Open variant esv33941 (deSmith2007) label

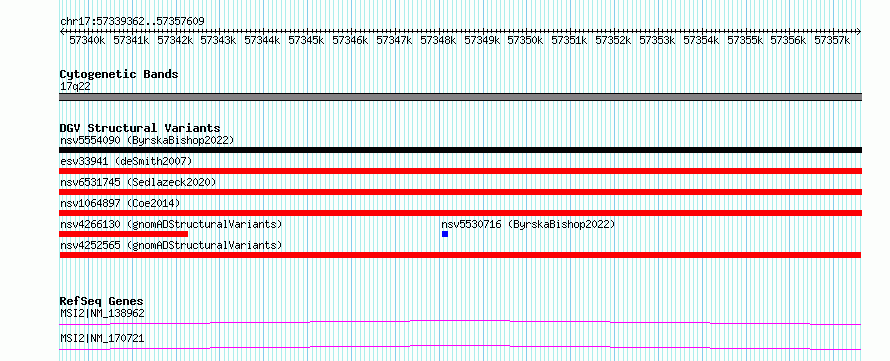[x=126, y=161]
